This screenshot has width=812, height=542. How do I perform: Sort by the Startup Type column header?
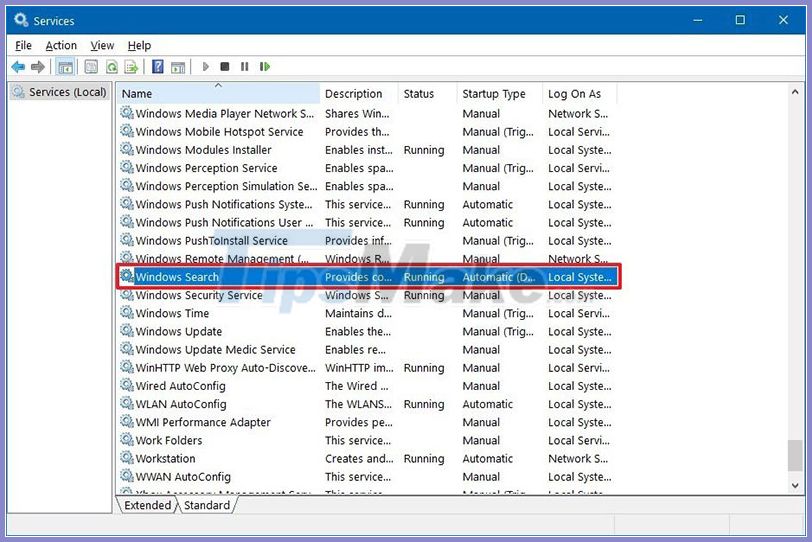(500, 94)
